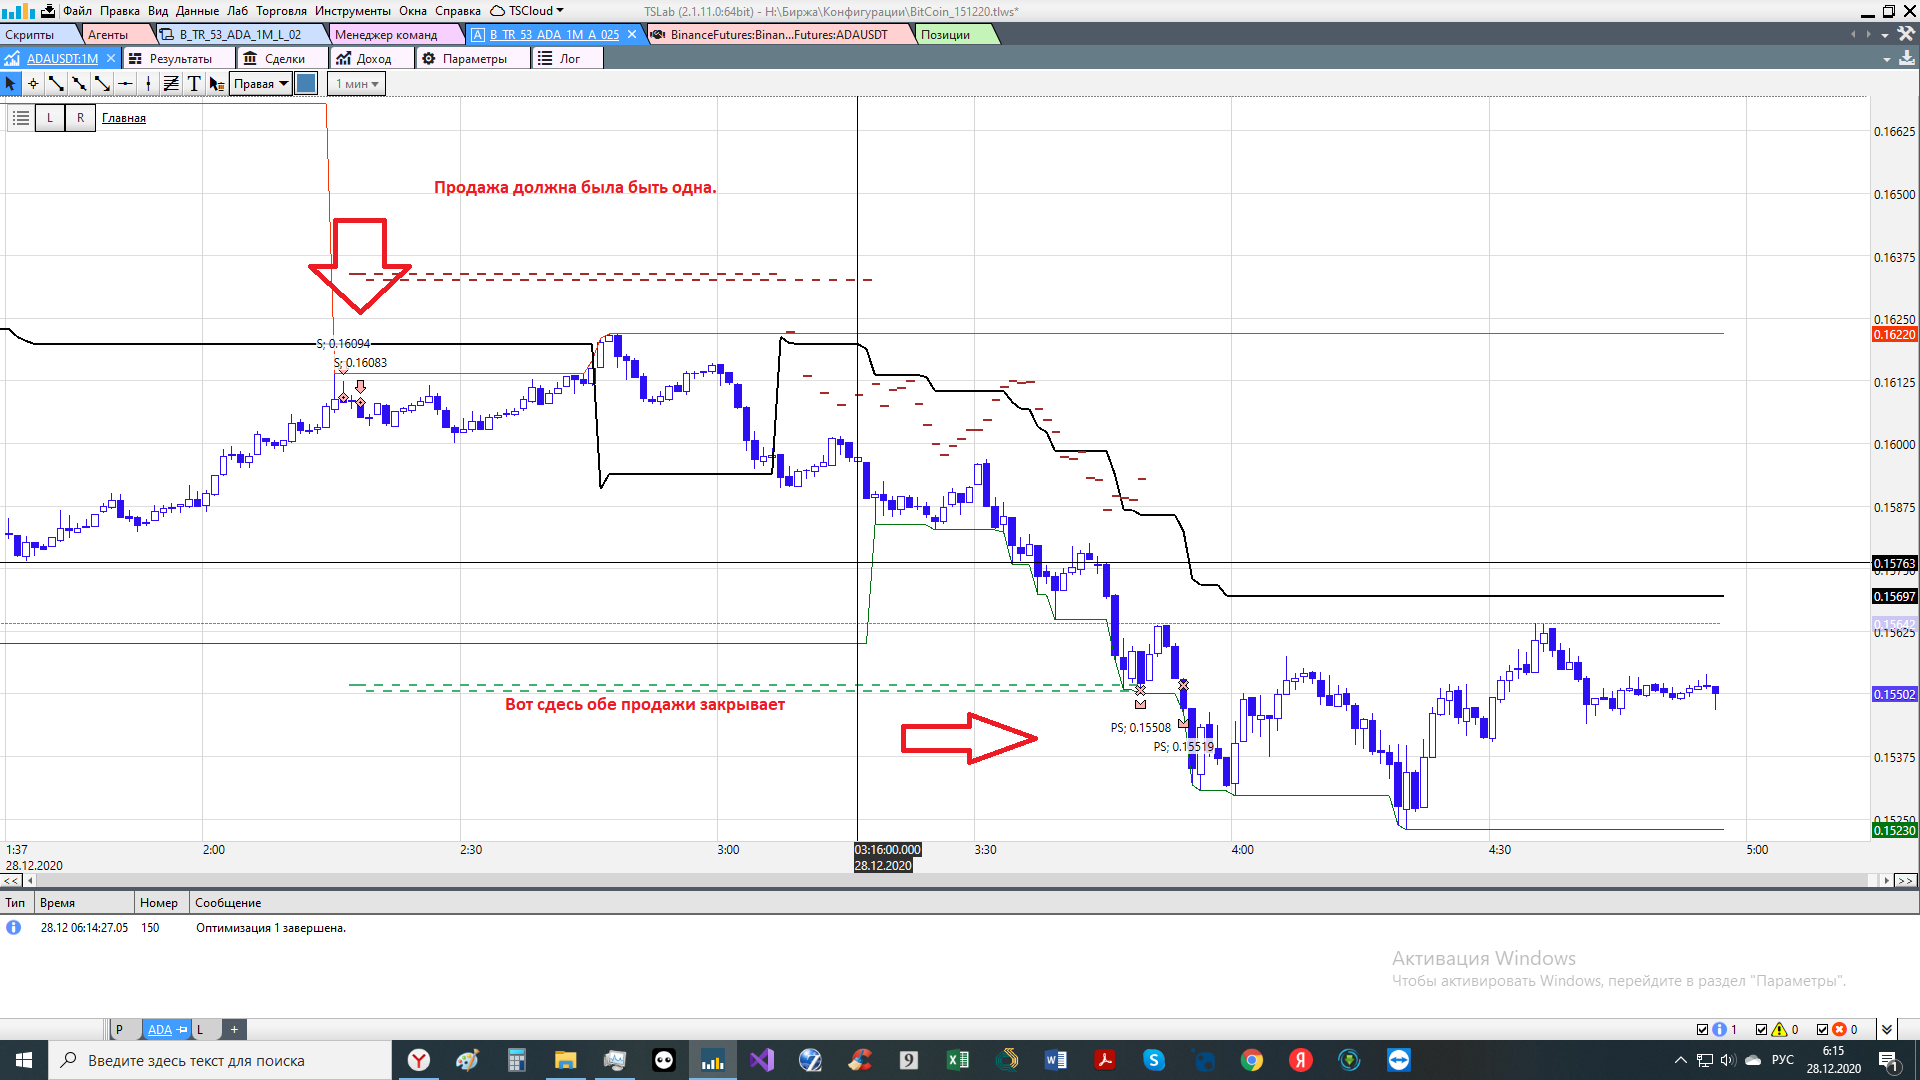Expand the log panel double chevron
1920x1080 pixels.
[x=1886, y=1029]
